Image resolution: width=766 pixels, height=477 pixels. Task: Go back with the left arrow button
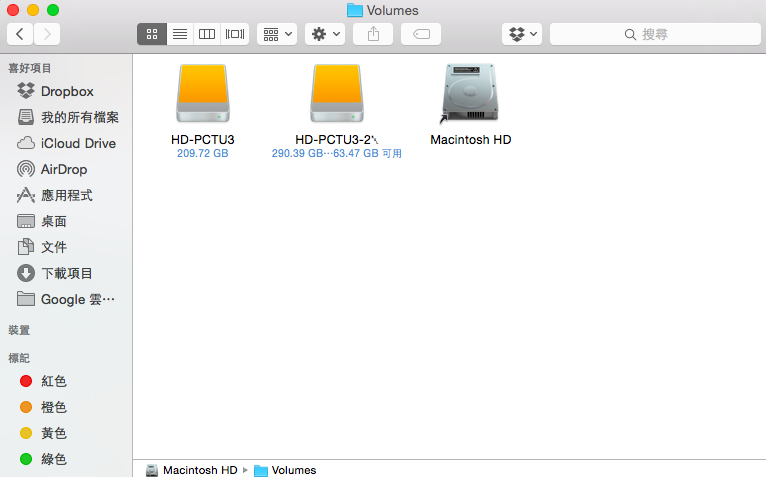pos(20,34)
